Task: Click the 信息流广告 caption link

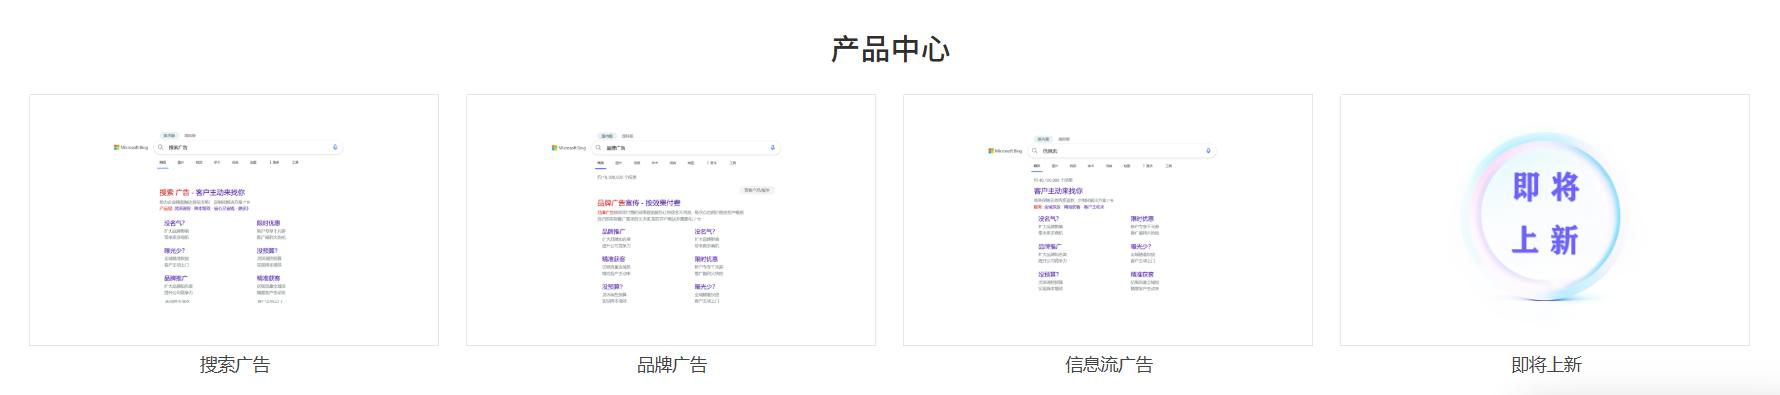Action: tap(1109, 365)
